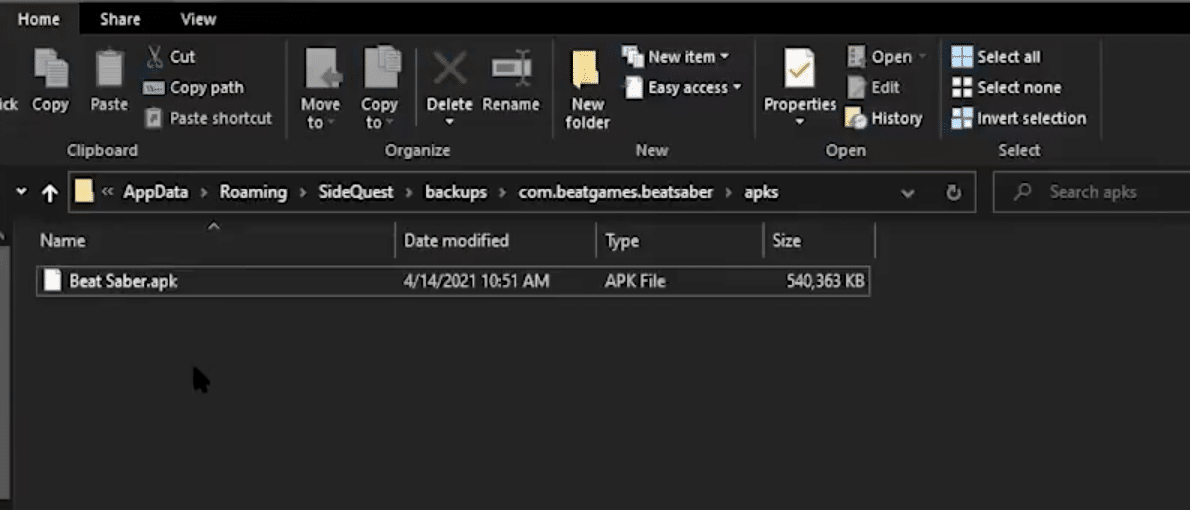This screenshot has width=1190, height=510.
Task: Expand the address bar history dropdown
Action: (907, 193)
